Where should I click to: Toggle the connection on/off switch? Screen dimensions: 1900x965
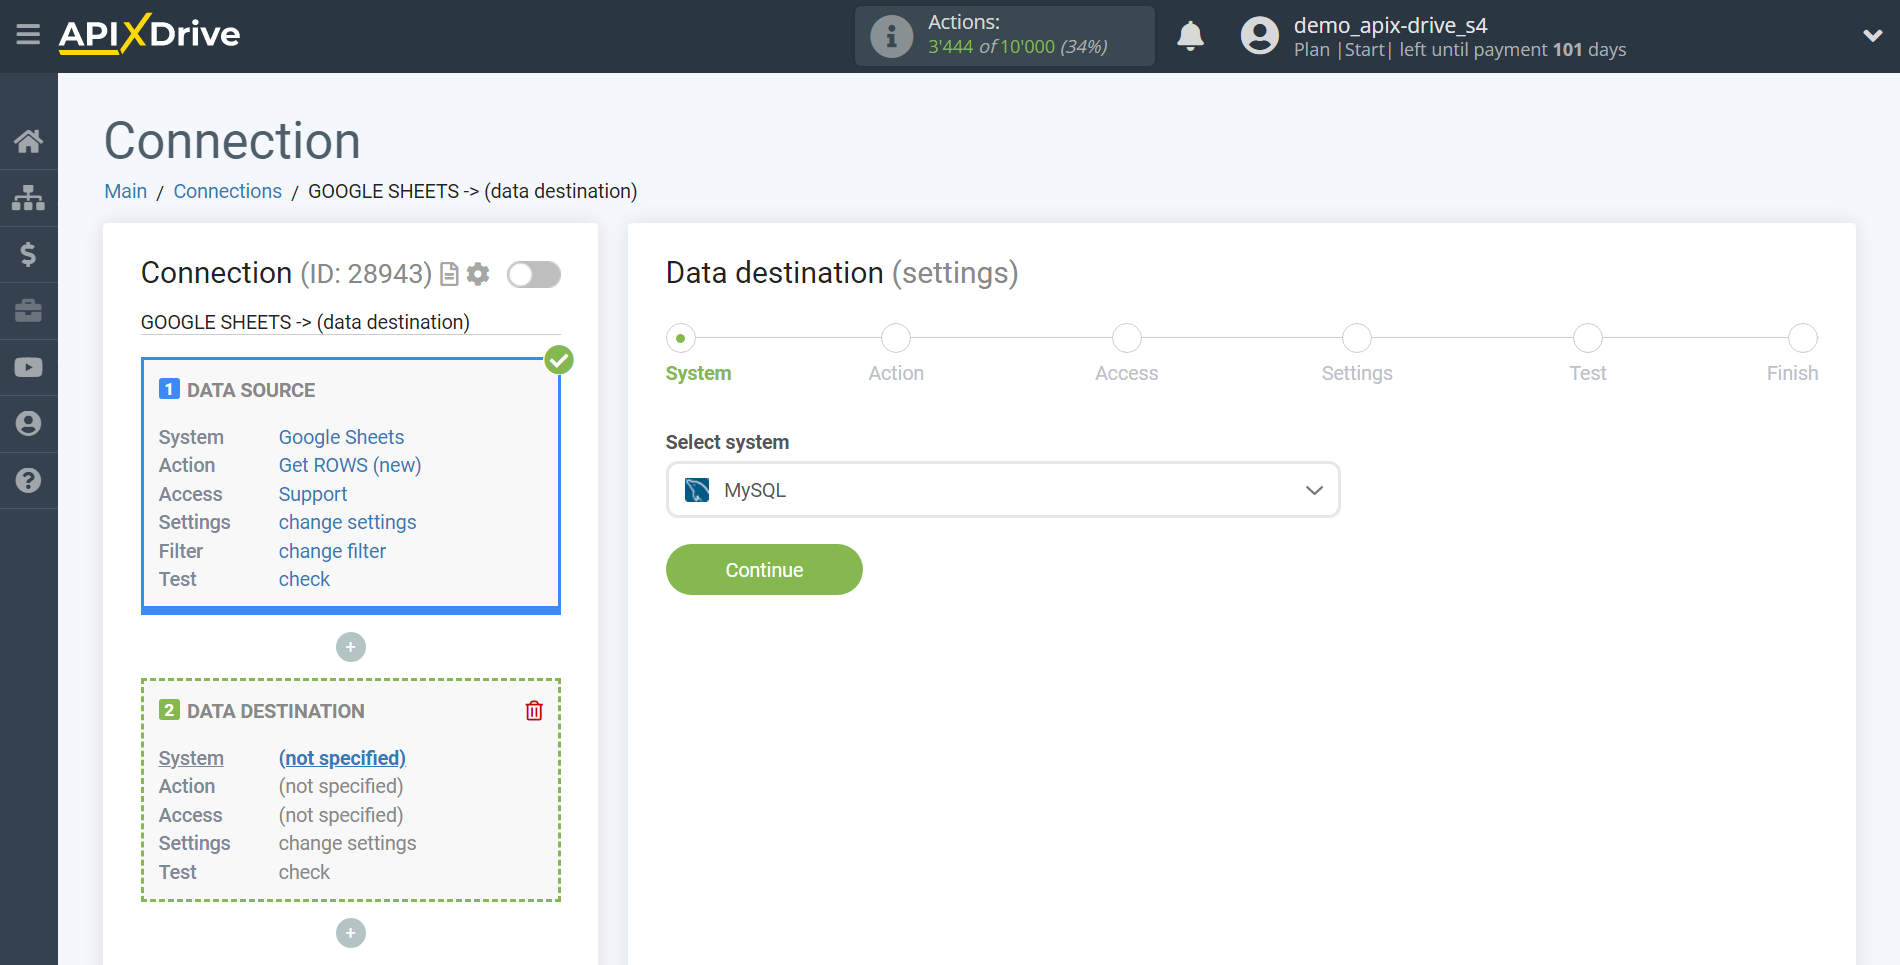(x=534, y=274)
